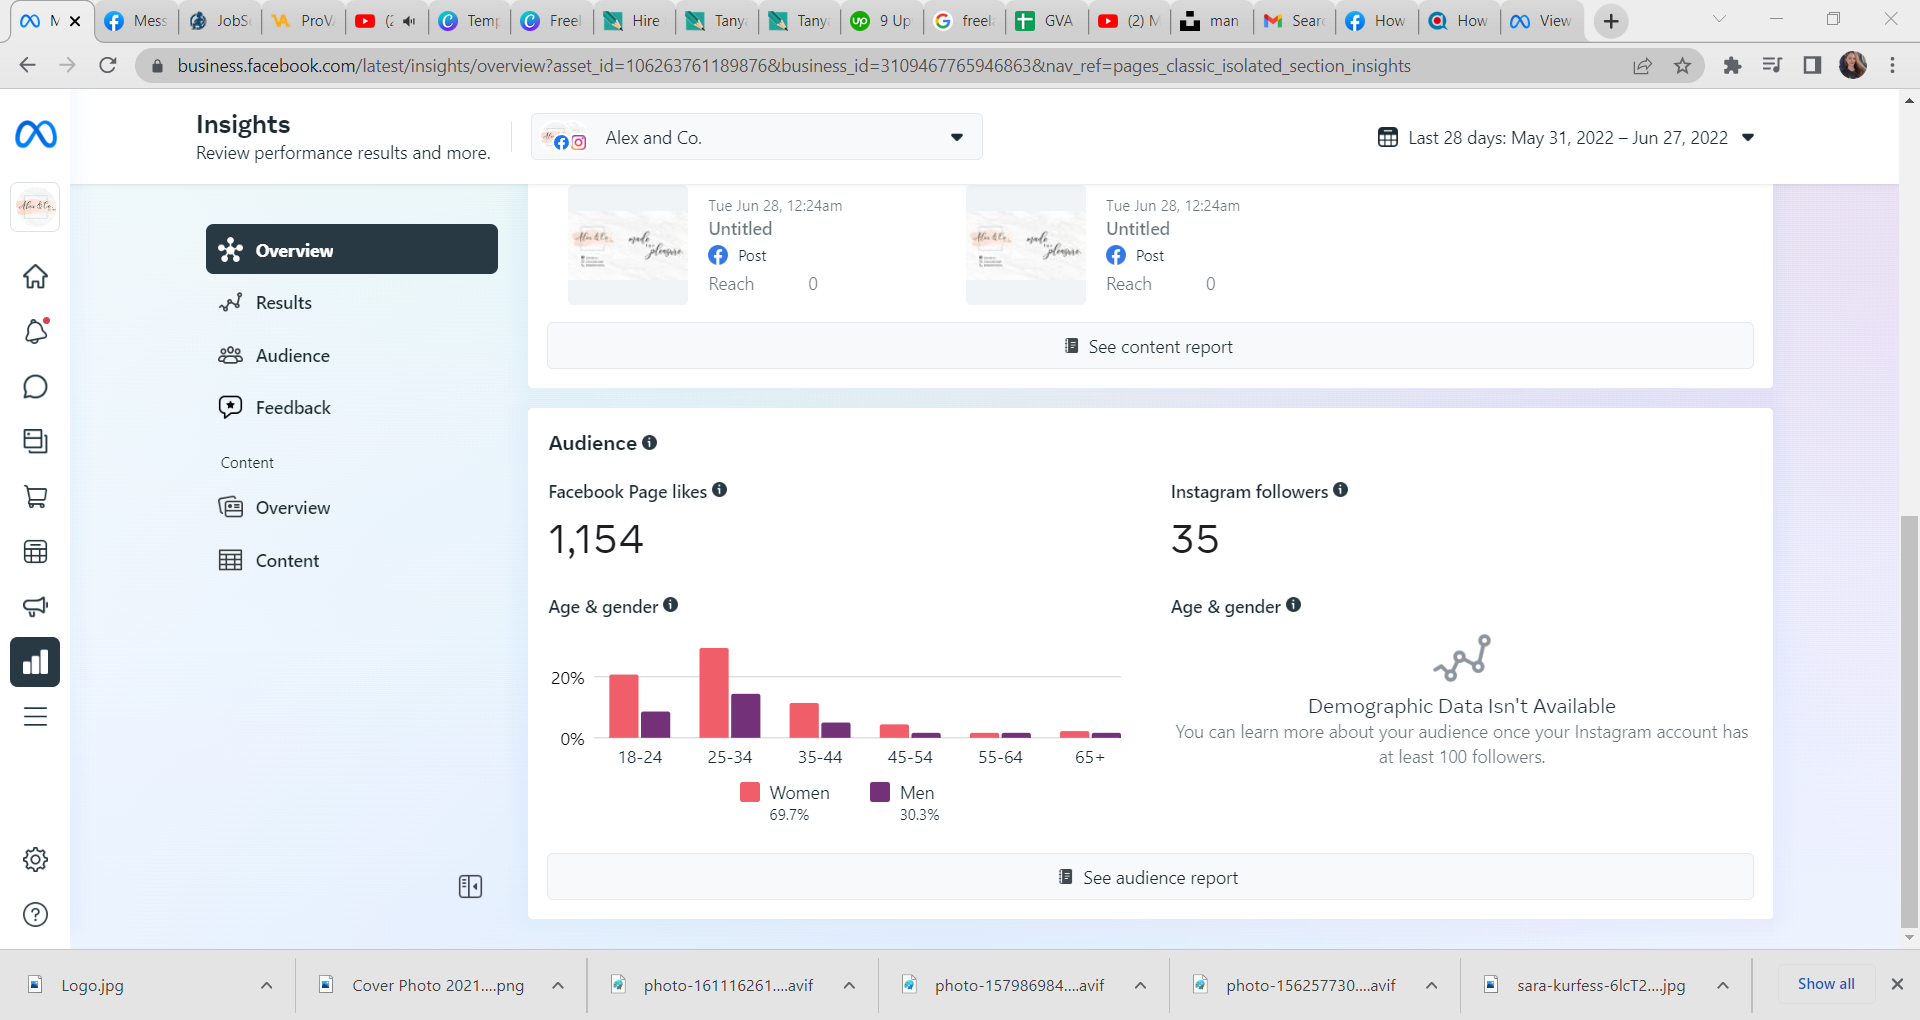
Task: Click See audience report button
Action: (x=1150, y=877)
